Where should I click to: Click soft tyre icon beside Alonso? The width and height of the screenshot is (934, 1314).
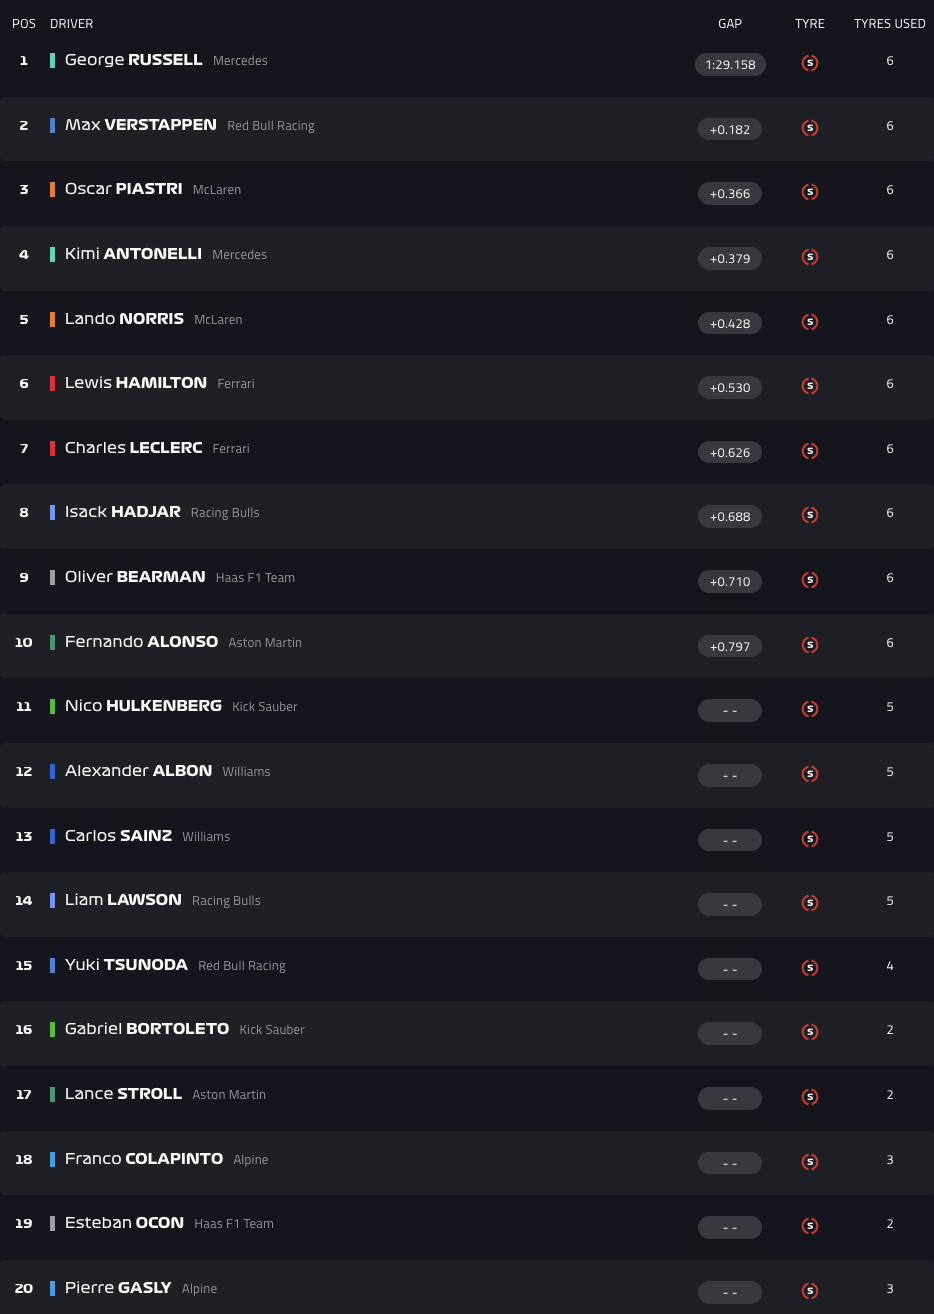(x=810, y=645)
